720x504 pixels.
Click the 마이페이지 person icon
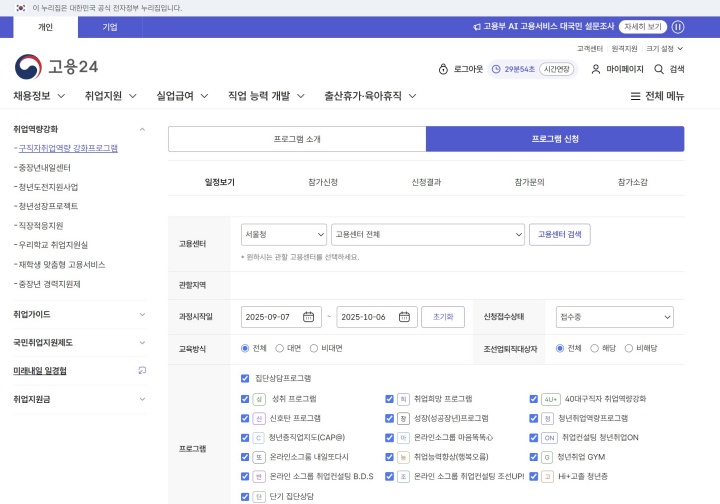596,69
